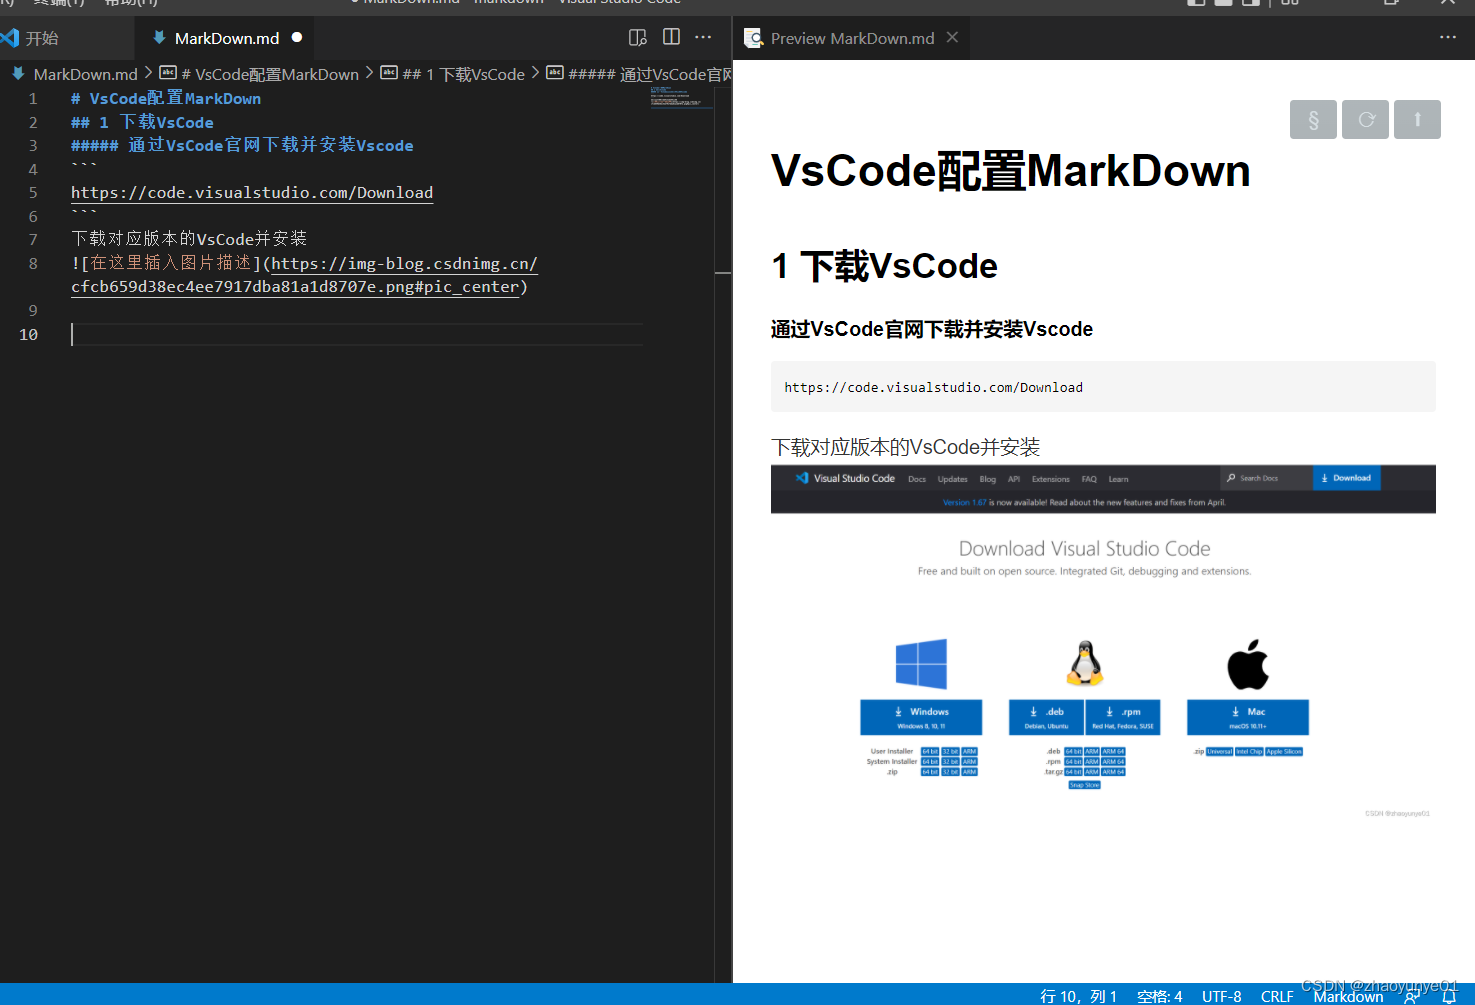Refresh the markdown preview
Screen dimensions: 1475x1005
(x=1365, y=120)
